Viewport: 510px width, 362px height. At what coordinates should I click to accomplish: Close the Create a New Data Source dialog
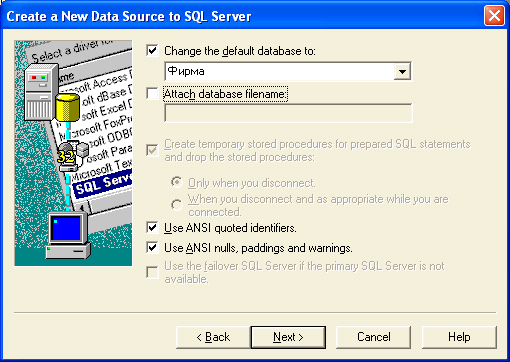pos(494,16)
